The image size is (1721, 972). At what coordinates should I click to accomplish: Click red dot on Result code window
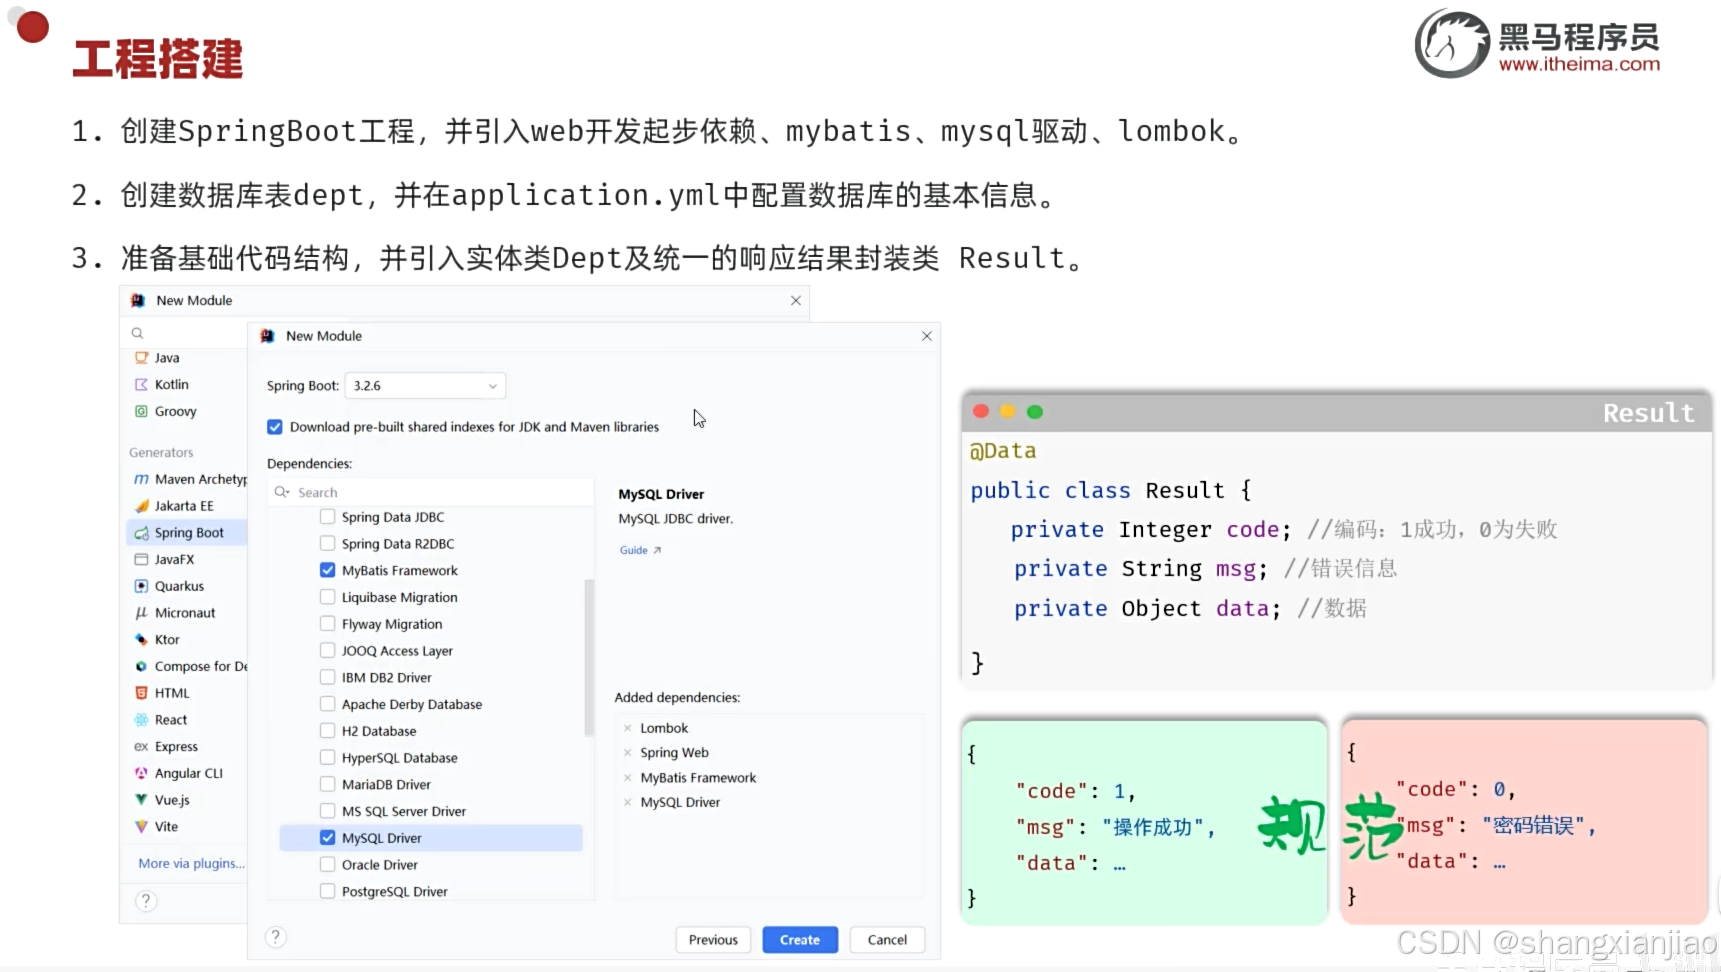tap(981, 411)
